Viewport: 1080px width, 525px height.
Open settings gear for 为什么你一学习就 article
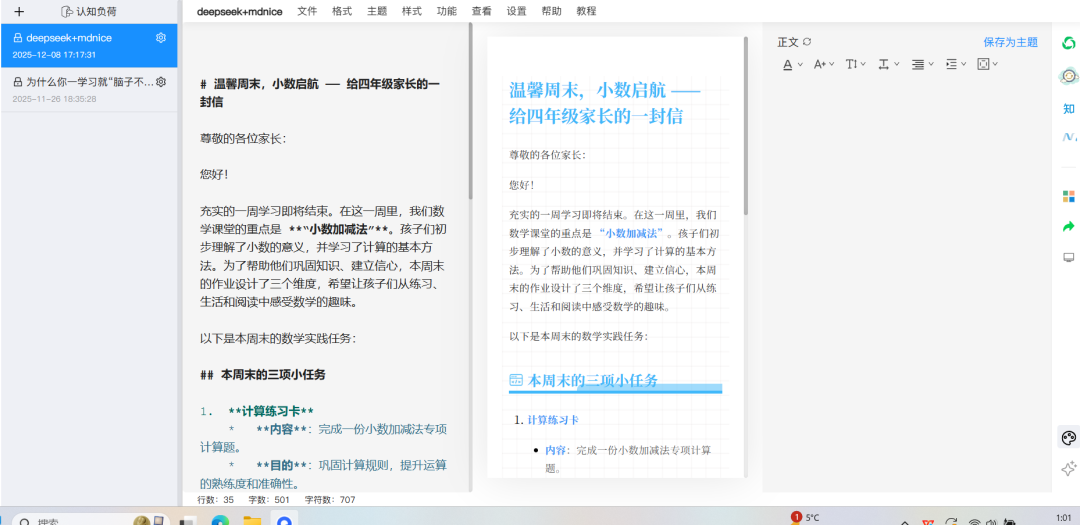pyautogui.click(x=160, y=82)
